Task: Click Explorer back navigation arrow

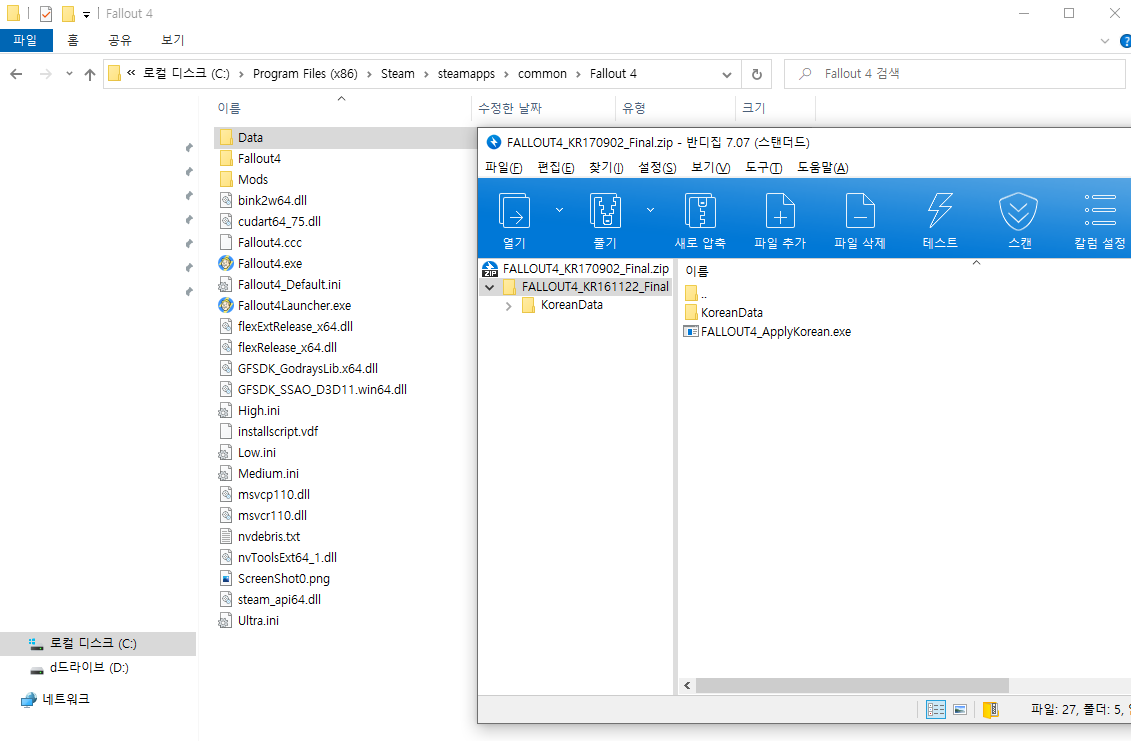Action: pos(16,74)
